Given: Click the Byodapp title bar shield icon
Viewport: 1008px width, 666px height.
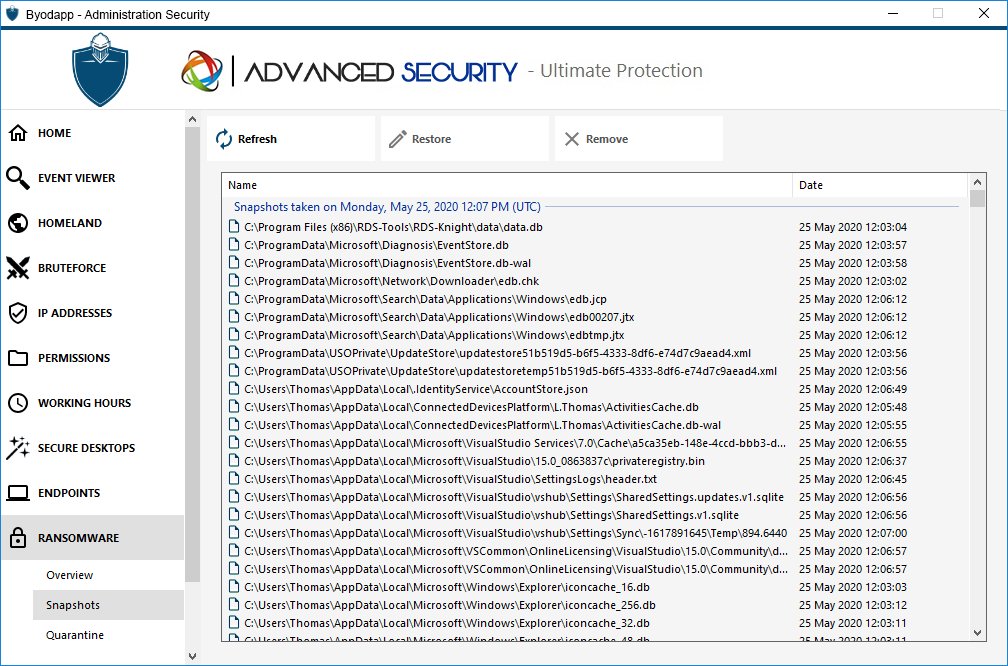Looking at the screenshot, I should pos(12,14).
